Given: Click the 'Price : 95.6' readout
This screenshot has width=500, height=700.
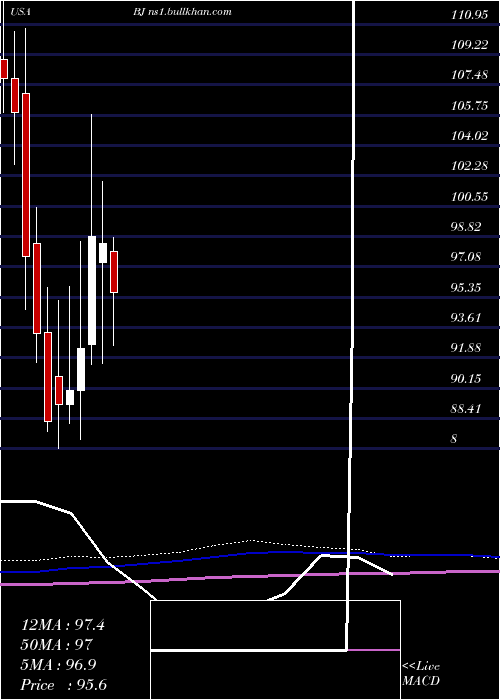Looking at the screenshot, I should (x=64, y=685).
